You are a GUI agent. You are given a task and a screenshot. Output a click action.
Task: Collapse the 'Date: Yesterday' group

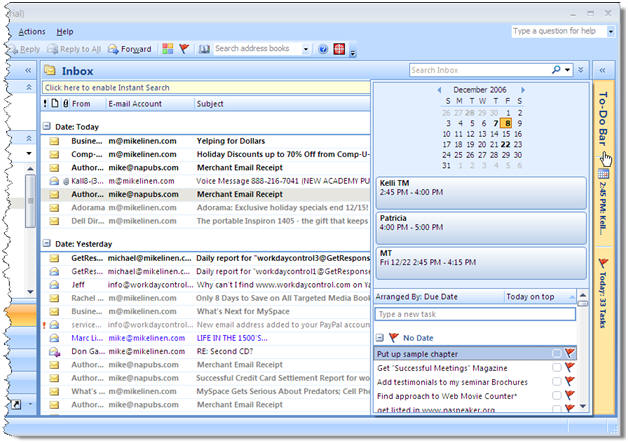pyautogui.click(x=46, y=243)
